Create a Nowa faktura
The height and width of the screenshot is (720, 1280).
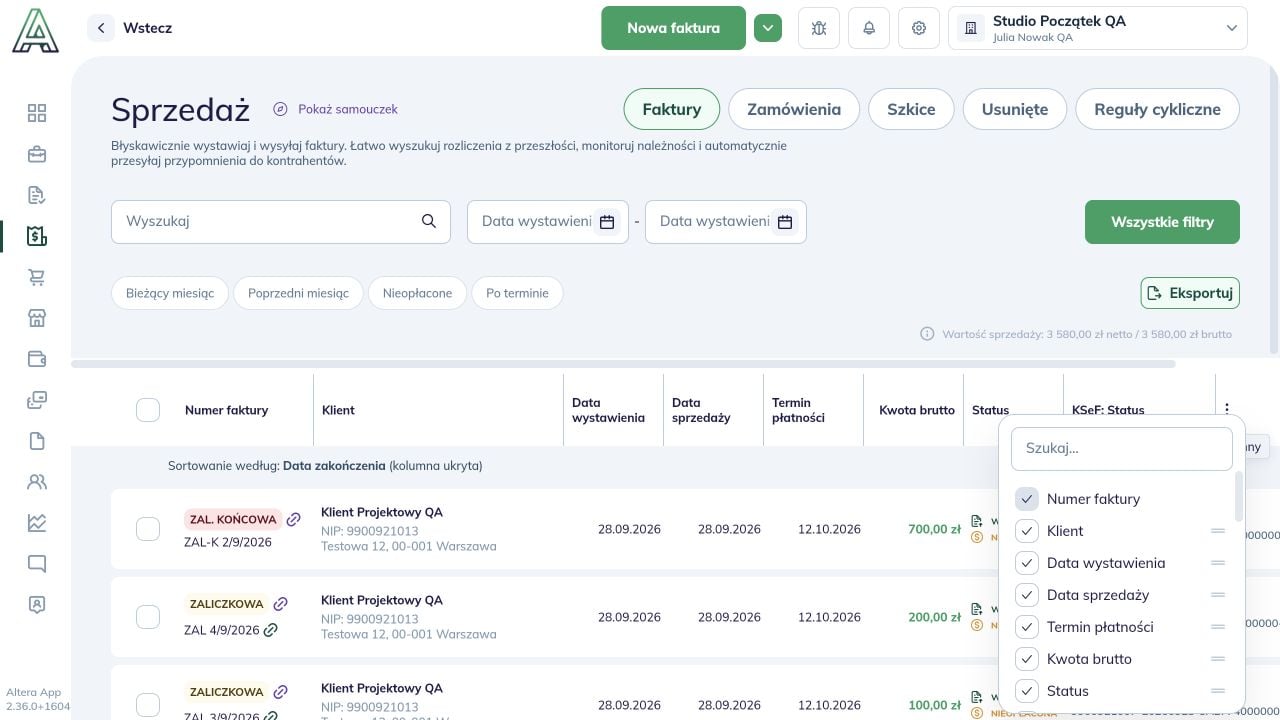tap(673, 28)
